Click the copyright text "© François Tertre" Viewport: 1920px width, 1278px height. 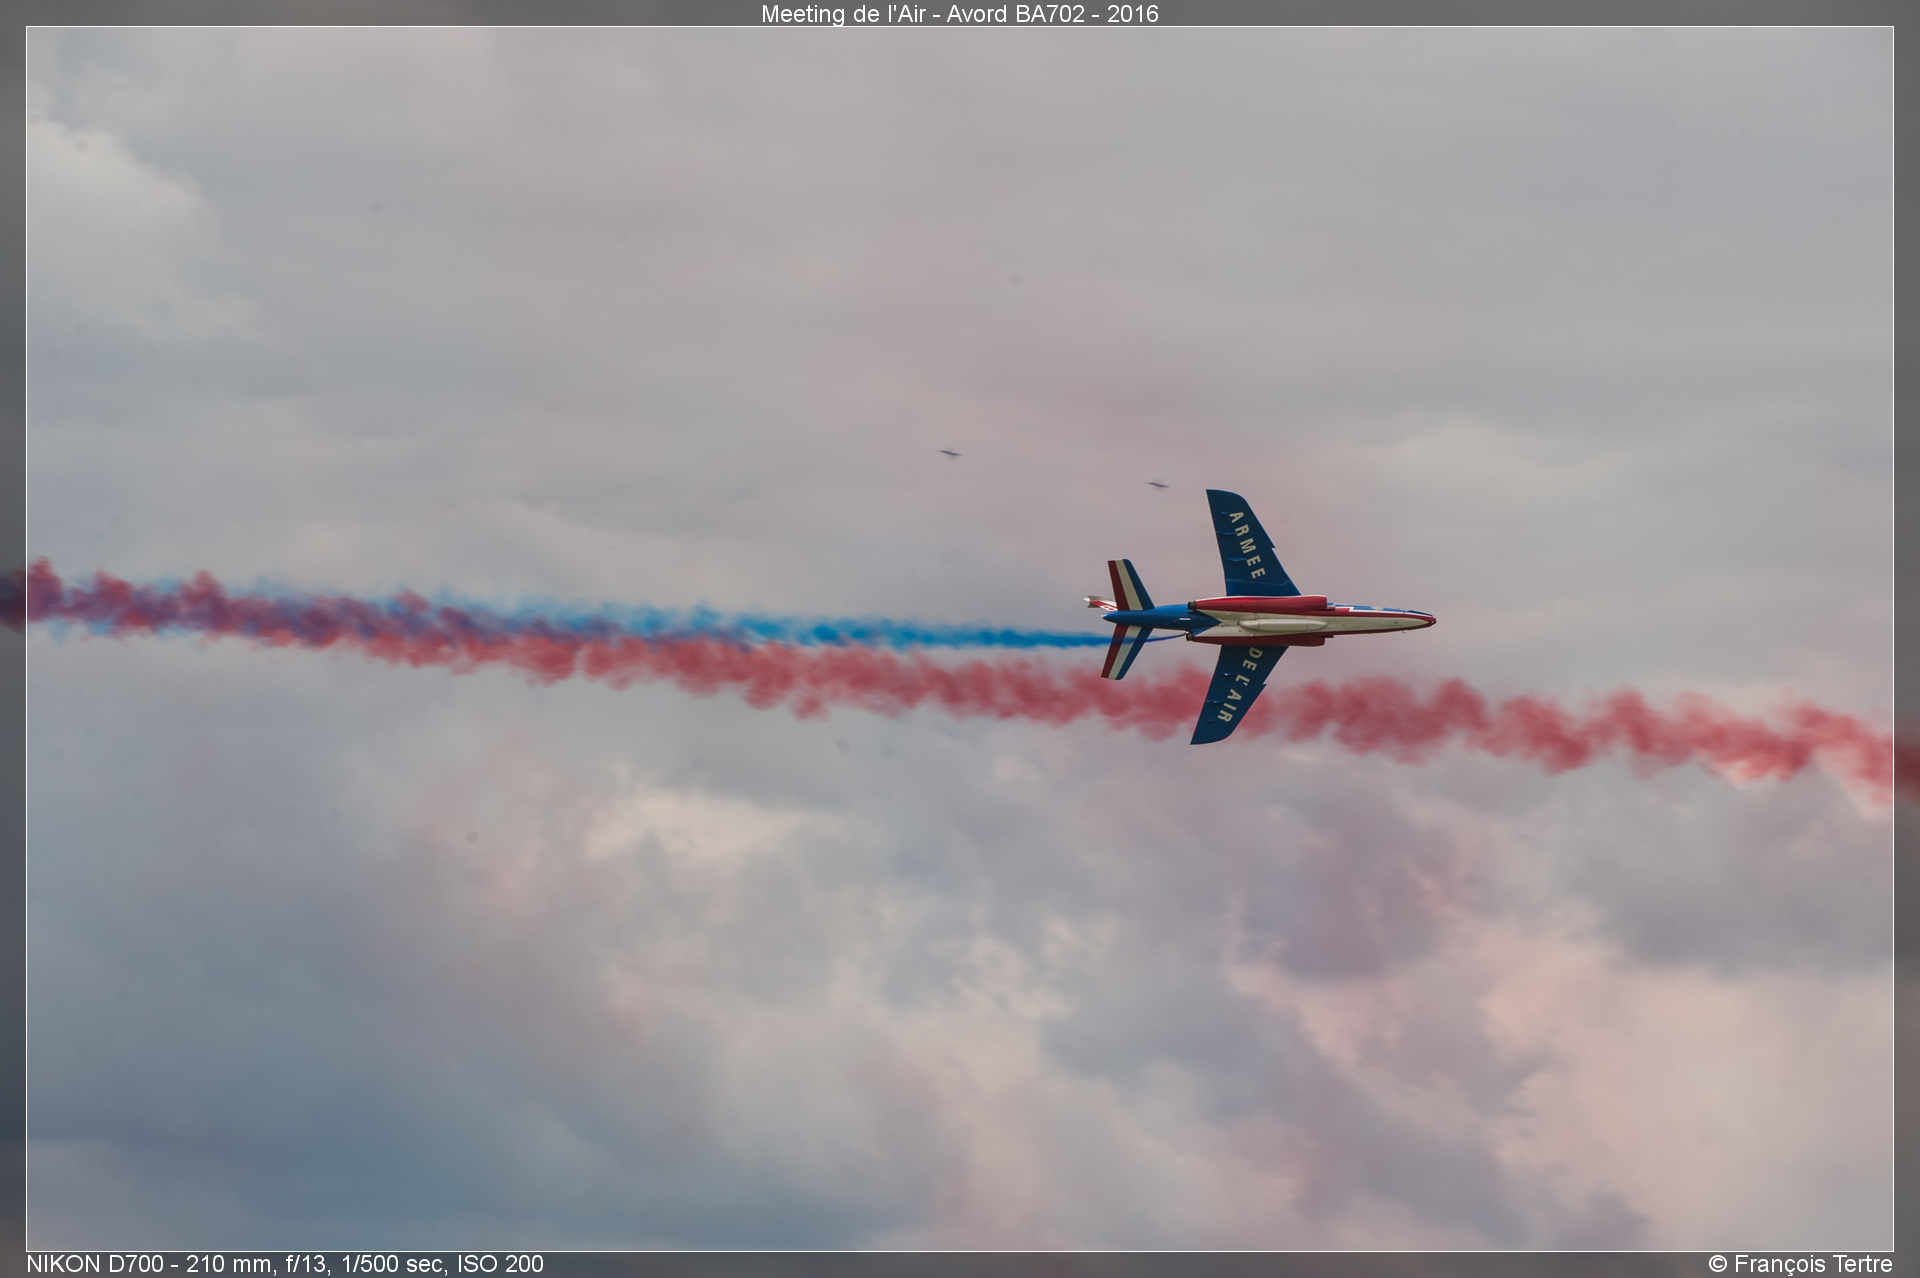point(1800,1264)
